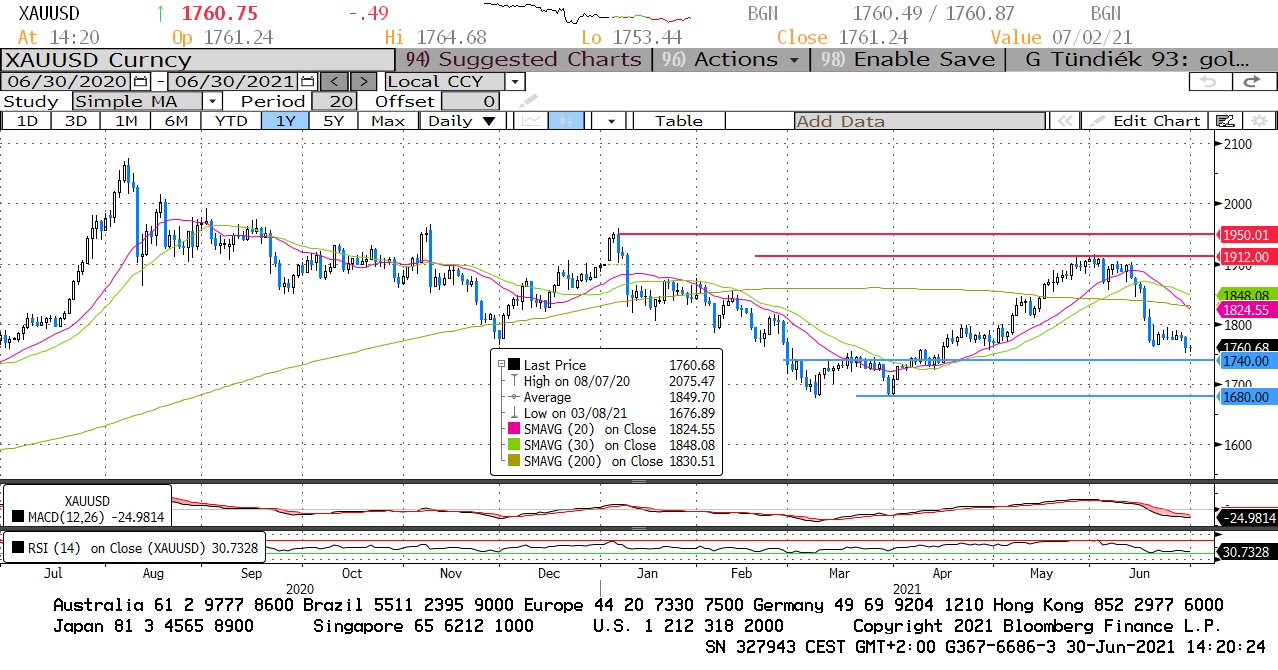This screenshot has width=1278, height=670.
Task: Click the Last Price black color swatch
Action: 514,365
